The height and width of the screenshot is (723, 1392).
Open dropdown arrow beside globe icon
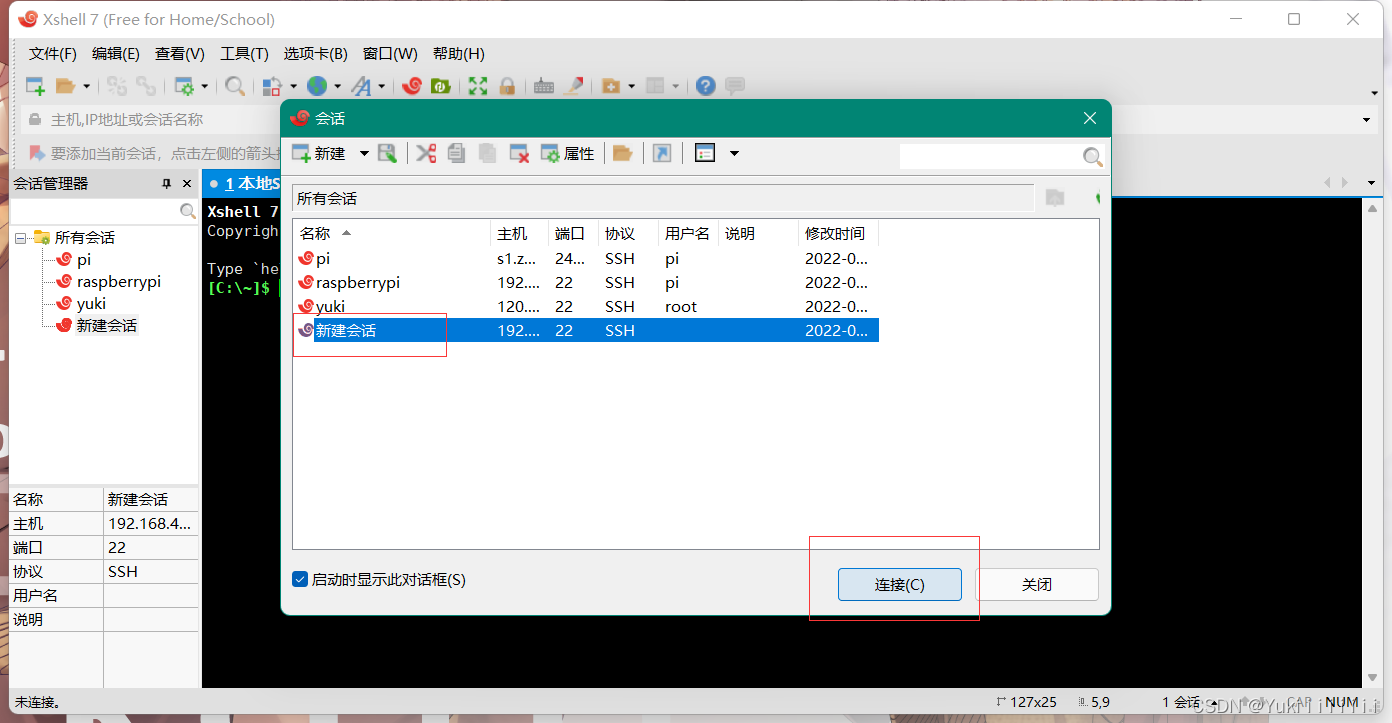pyautogui.click(x=337, y=86)
